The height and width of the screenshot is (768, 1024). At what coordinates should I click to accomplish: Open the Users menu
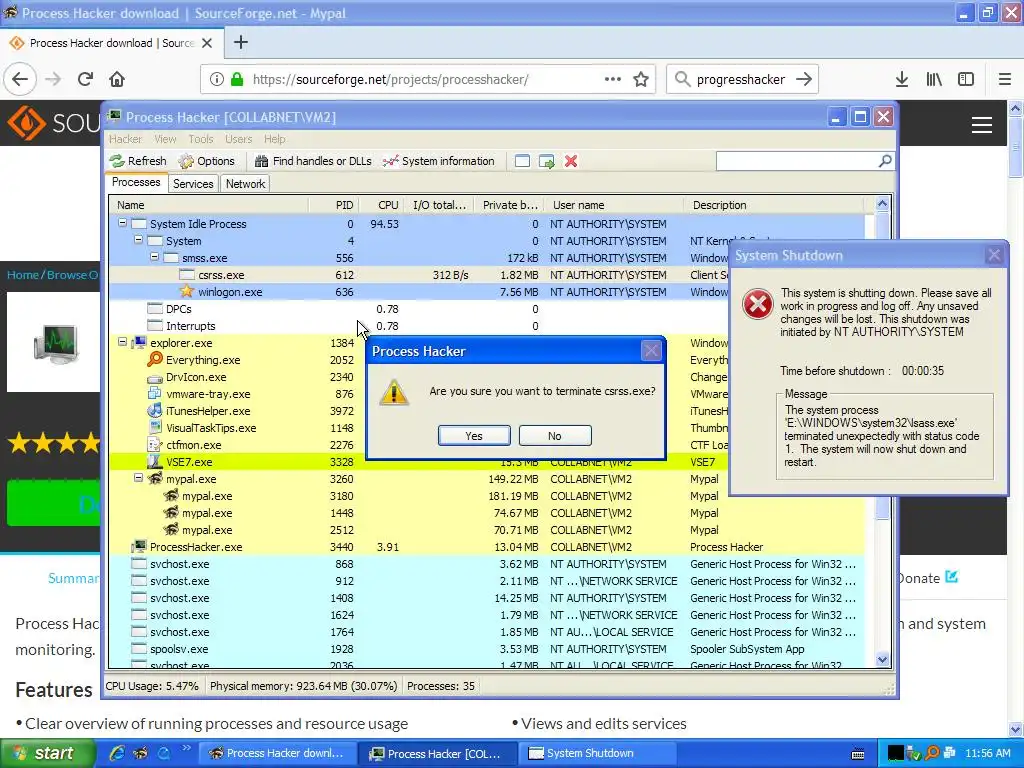238,139
